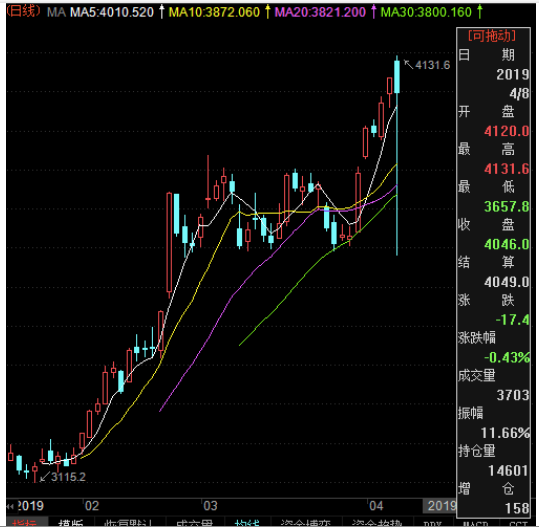Click the 3115.2 low price marker
Screen dimensions: 539x527
(63, 477)
